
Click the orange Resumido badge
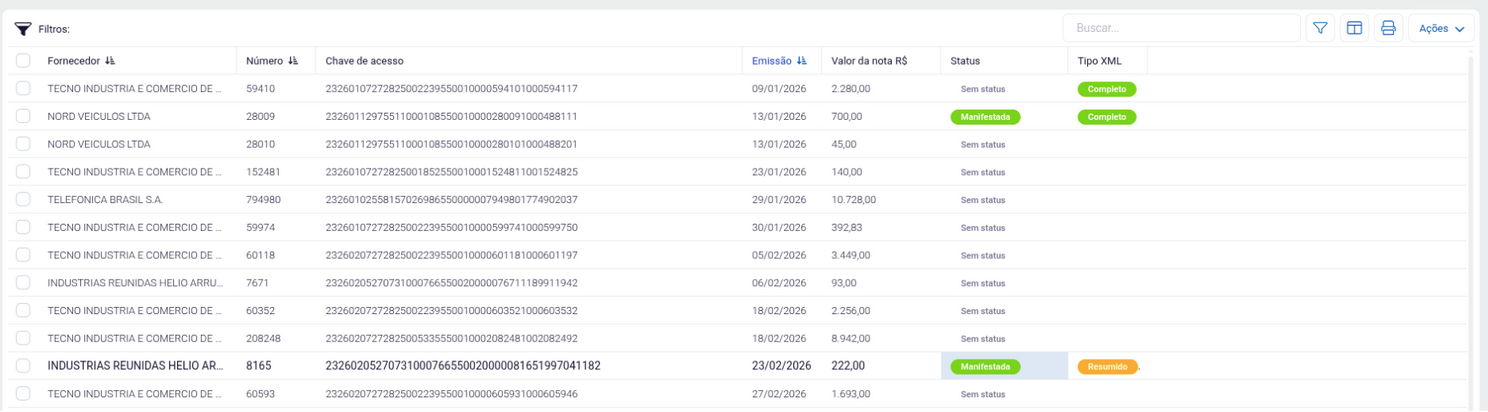pyautogui.click(x=1107, y=367)
